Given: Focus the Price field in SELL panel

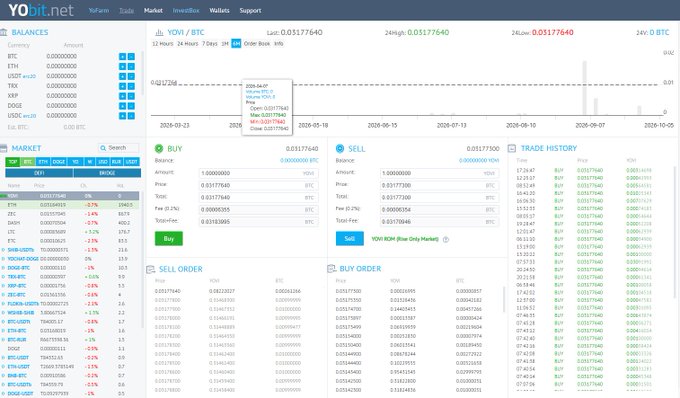Looking at the screenshot, I should click(439, 185).
